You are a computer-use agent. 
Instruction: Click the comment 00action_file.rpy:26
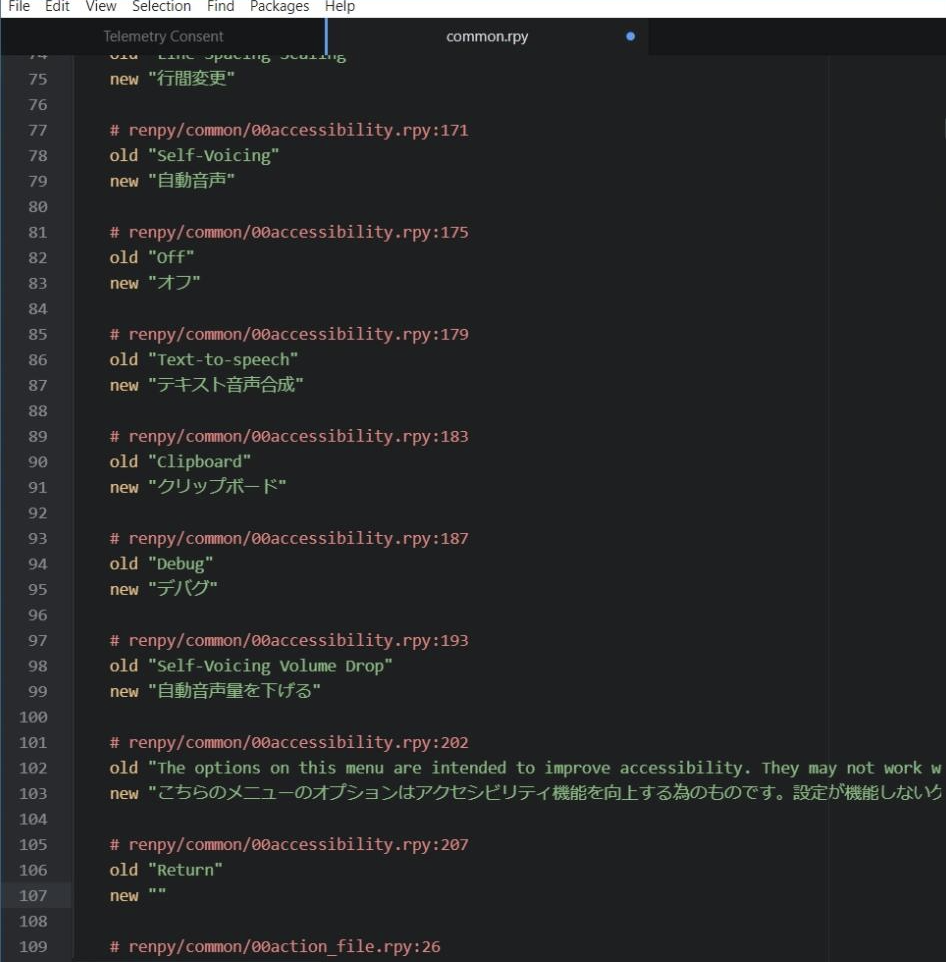[275, 947]
